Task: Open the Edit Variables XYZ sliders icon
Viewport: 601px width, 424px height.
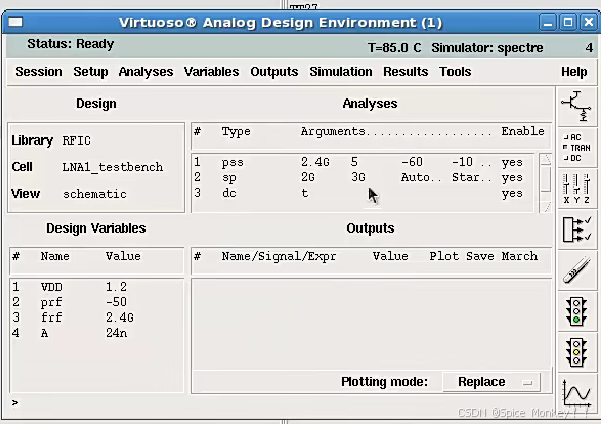Action: [577, 188]
